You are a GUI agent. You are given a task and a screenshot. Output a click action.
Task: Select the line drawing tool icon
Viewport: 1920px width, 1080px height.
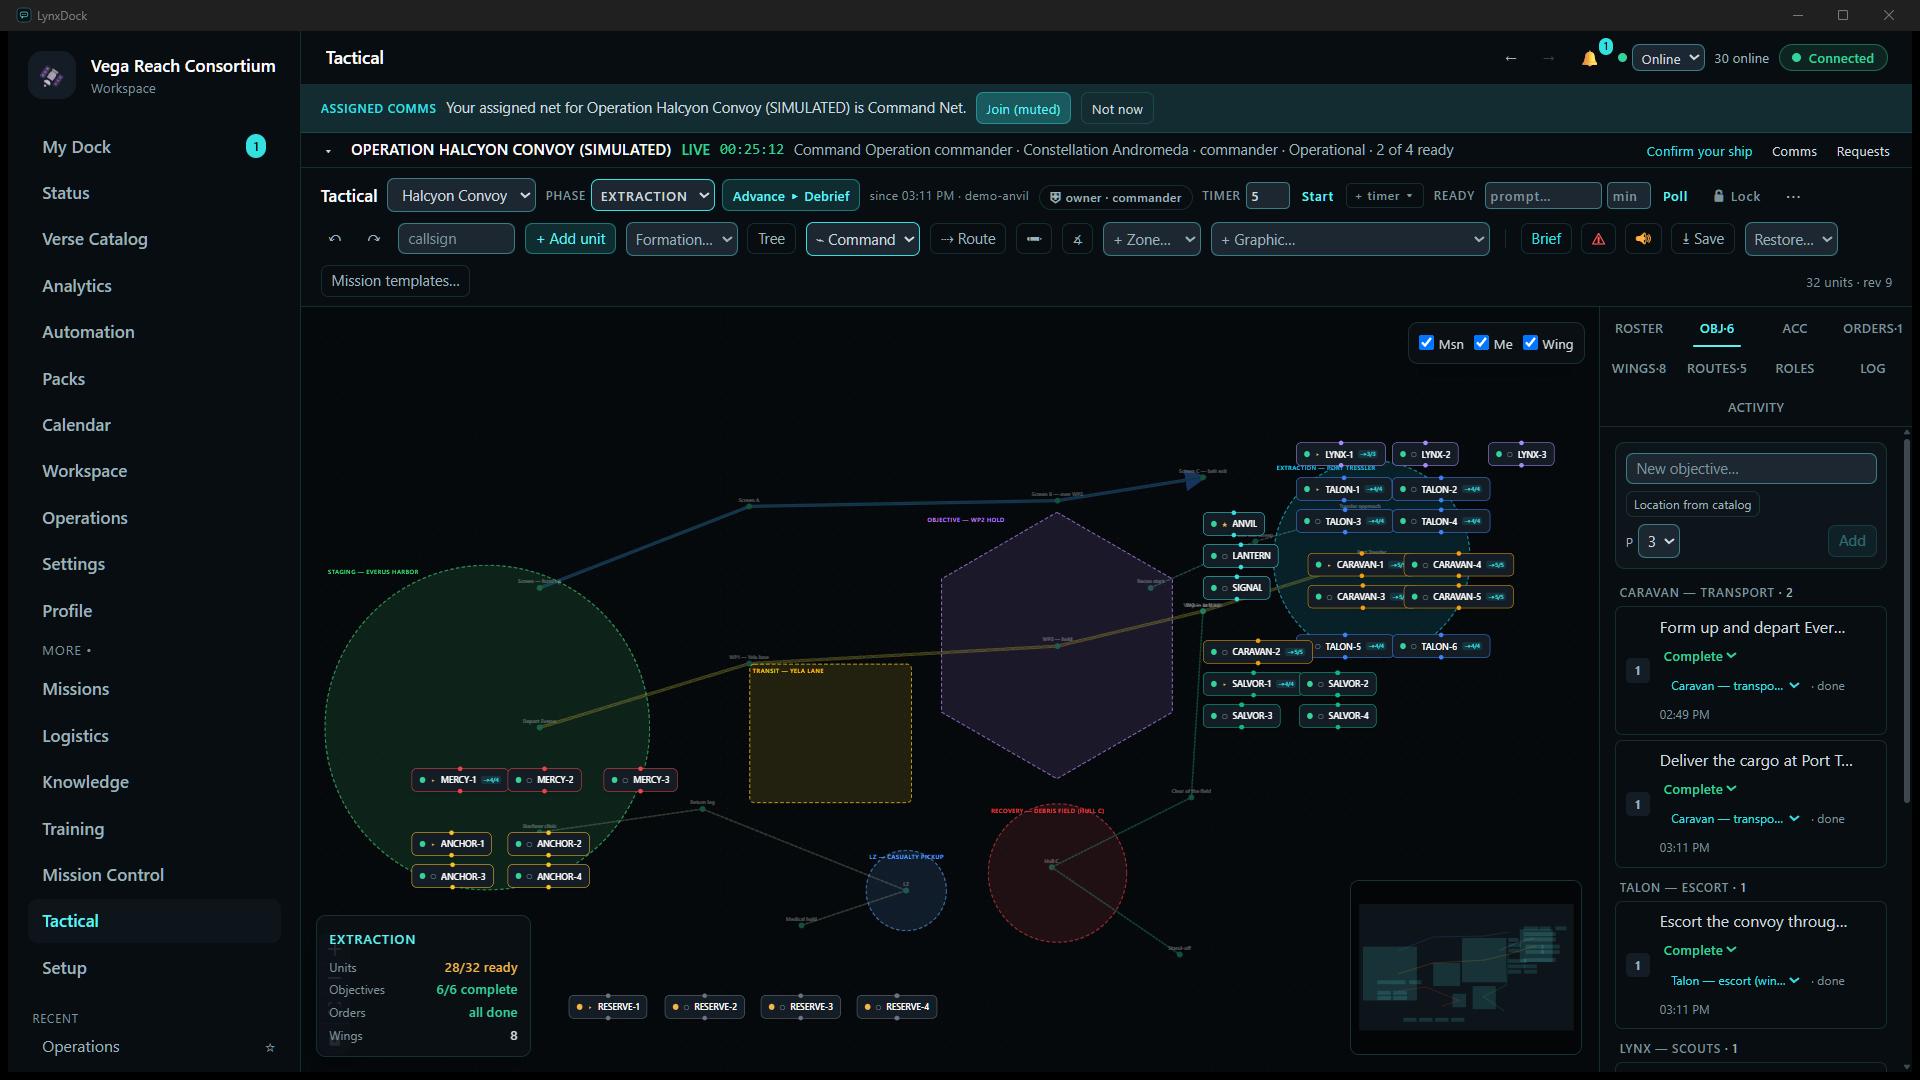click(x=1033, y=239)
